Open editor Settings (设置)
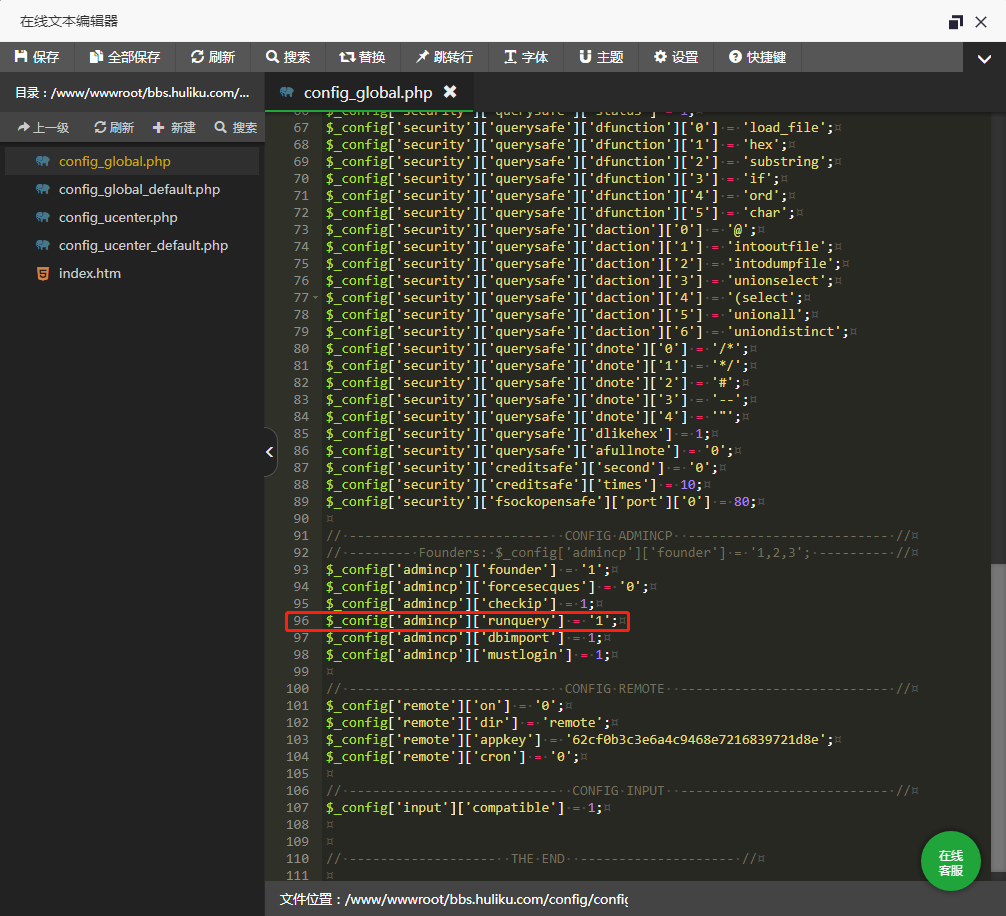Screen dimensions: 1006x916 point(676,57)
